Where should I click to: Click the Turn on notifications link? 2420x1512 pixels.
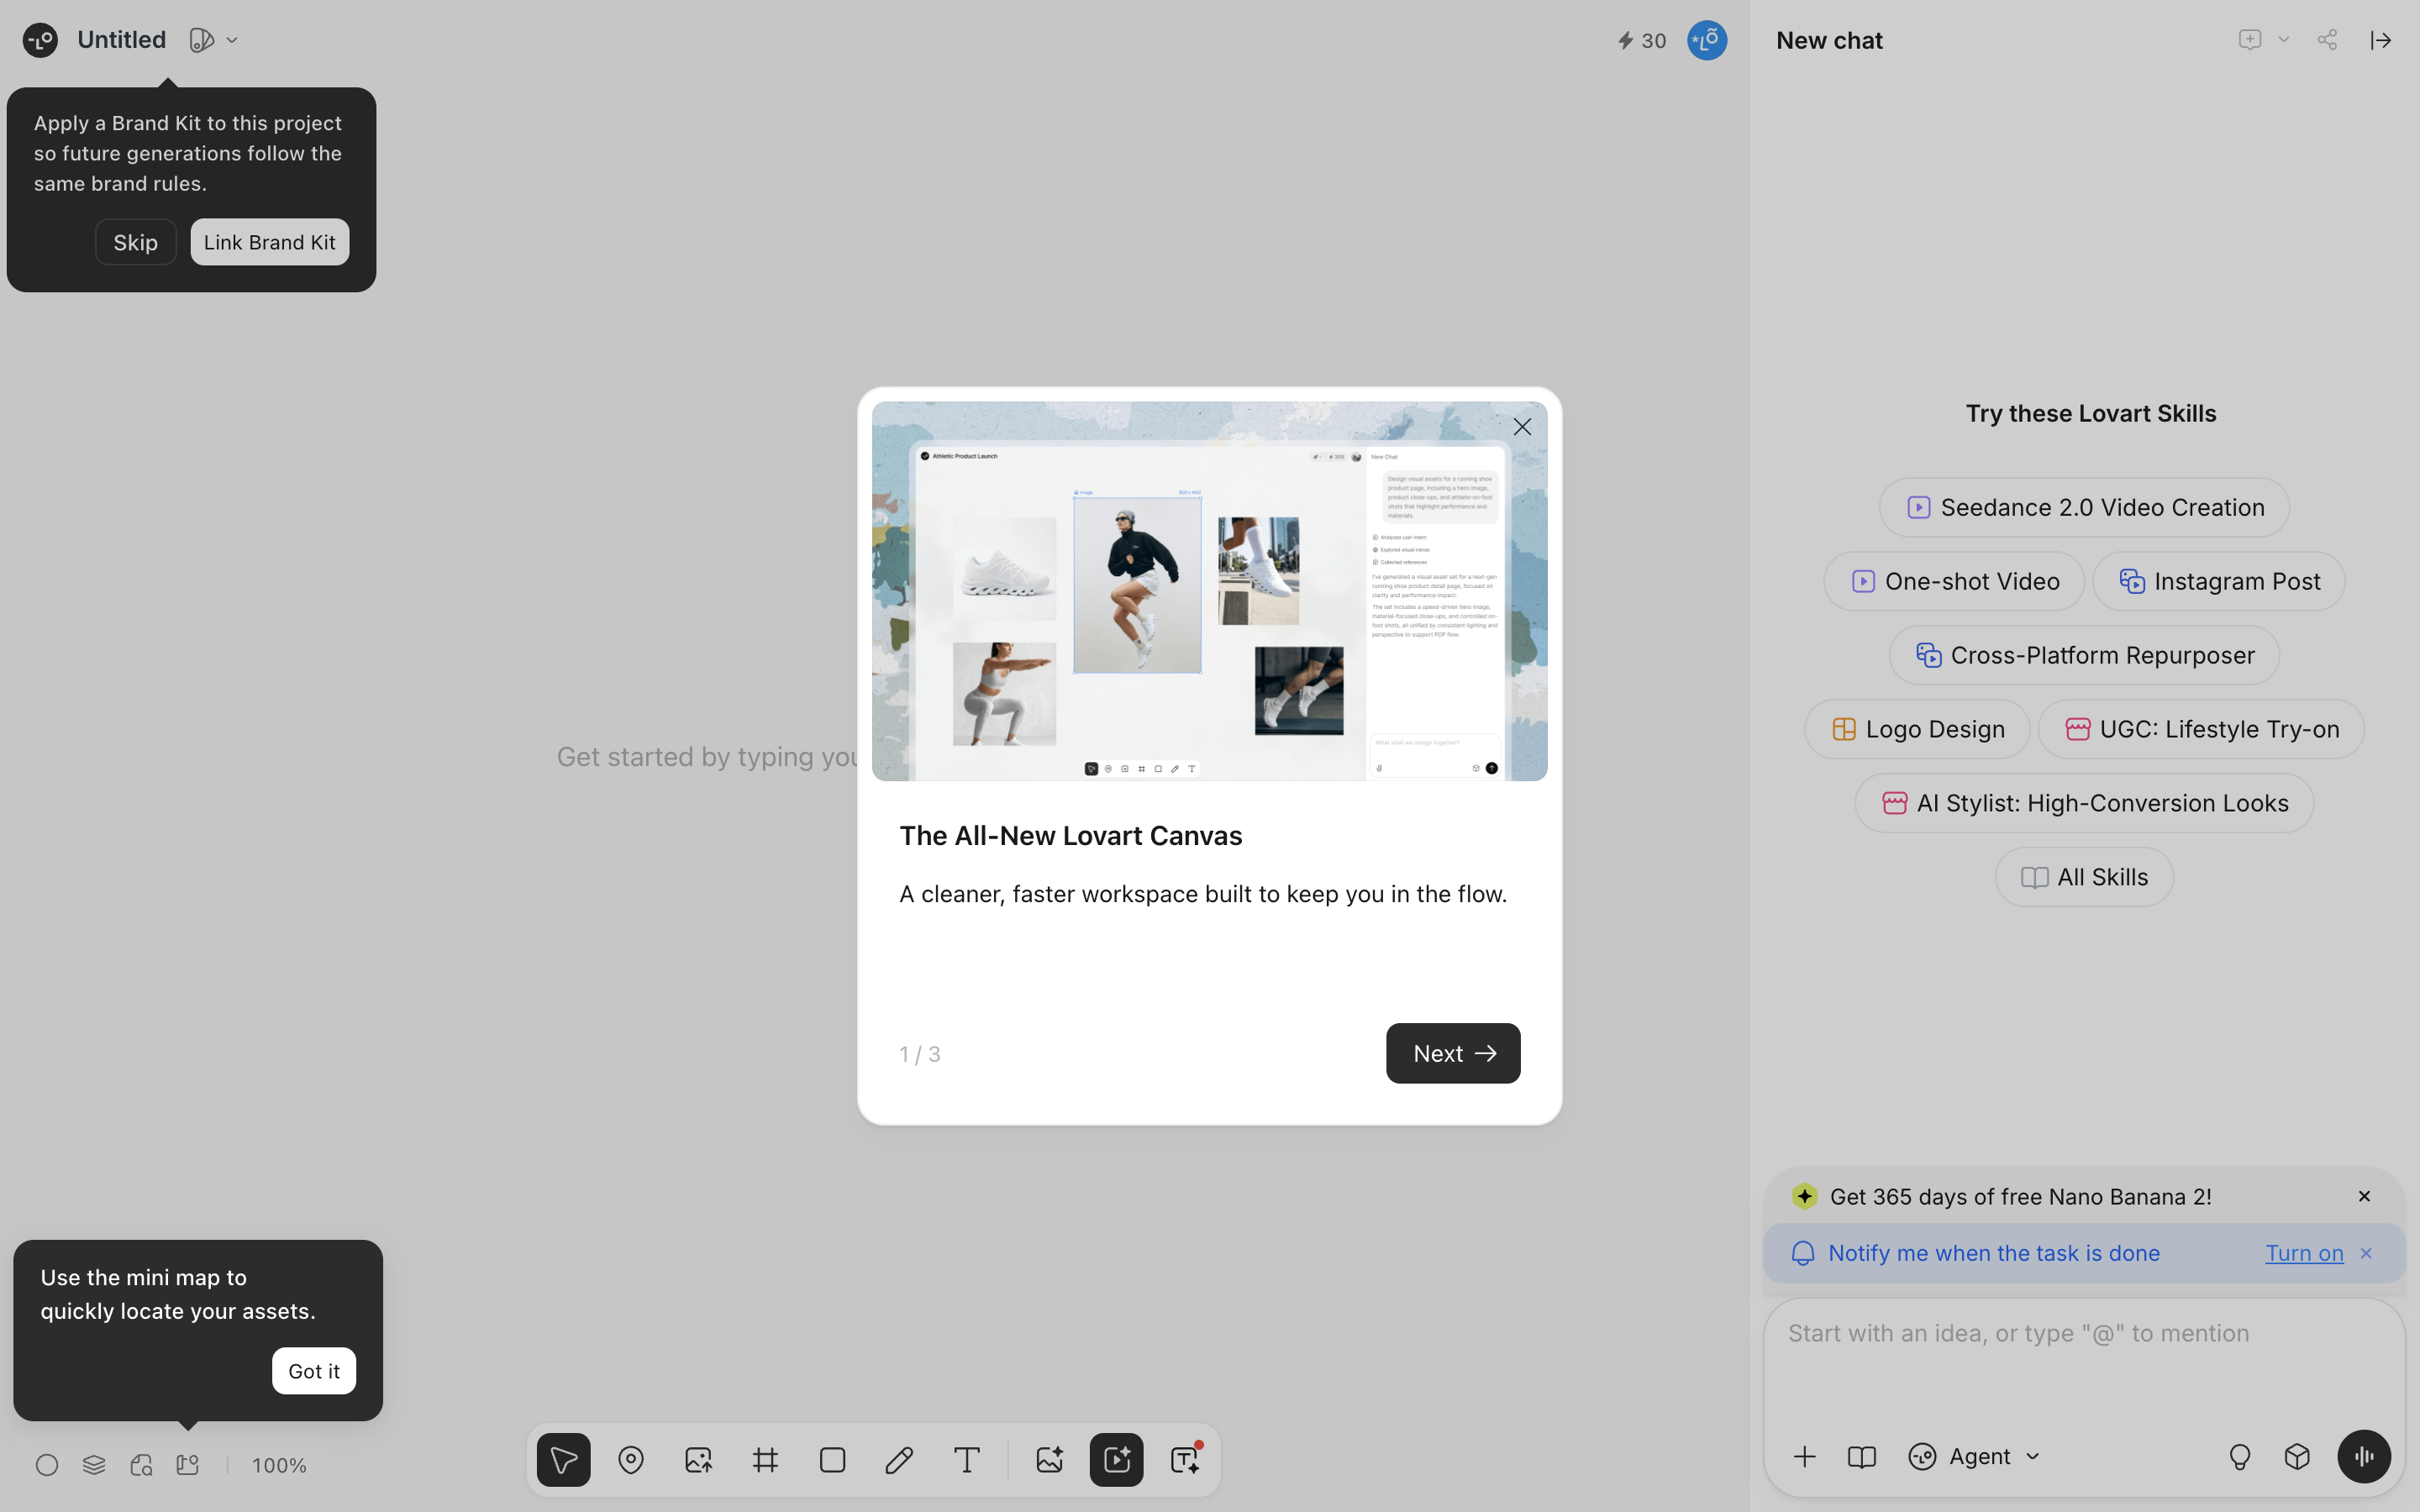(x=2304, y=1253)
